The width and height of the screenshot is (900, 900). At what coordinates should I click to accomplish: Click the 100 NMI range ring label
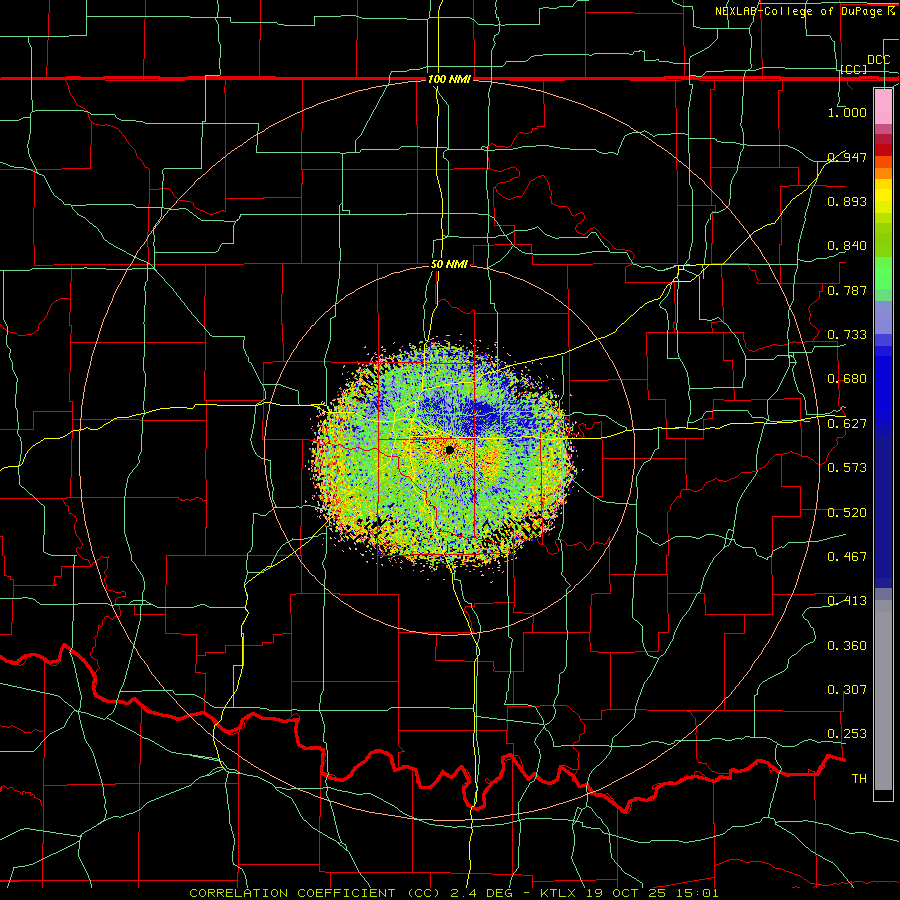[449, 79]
